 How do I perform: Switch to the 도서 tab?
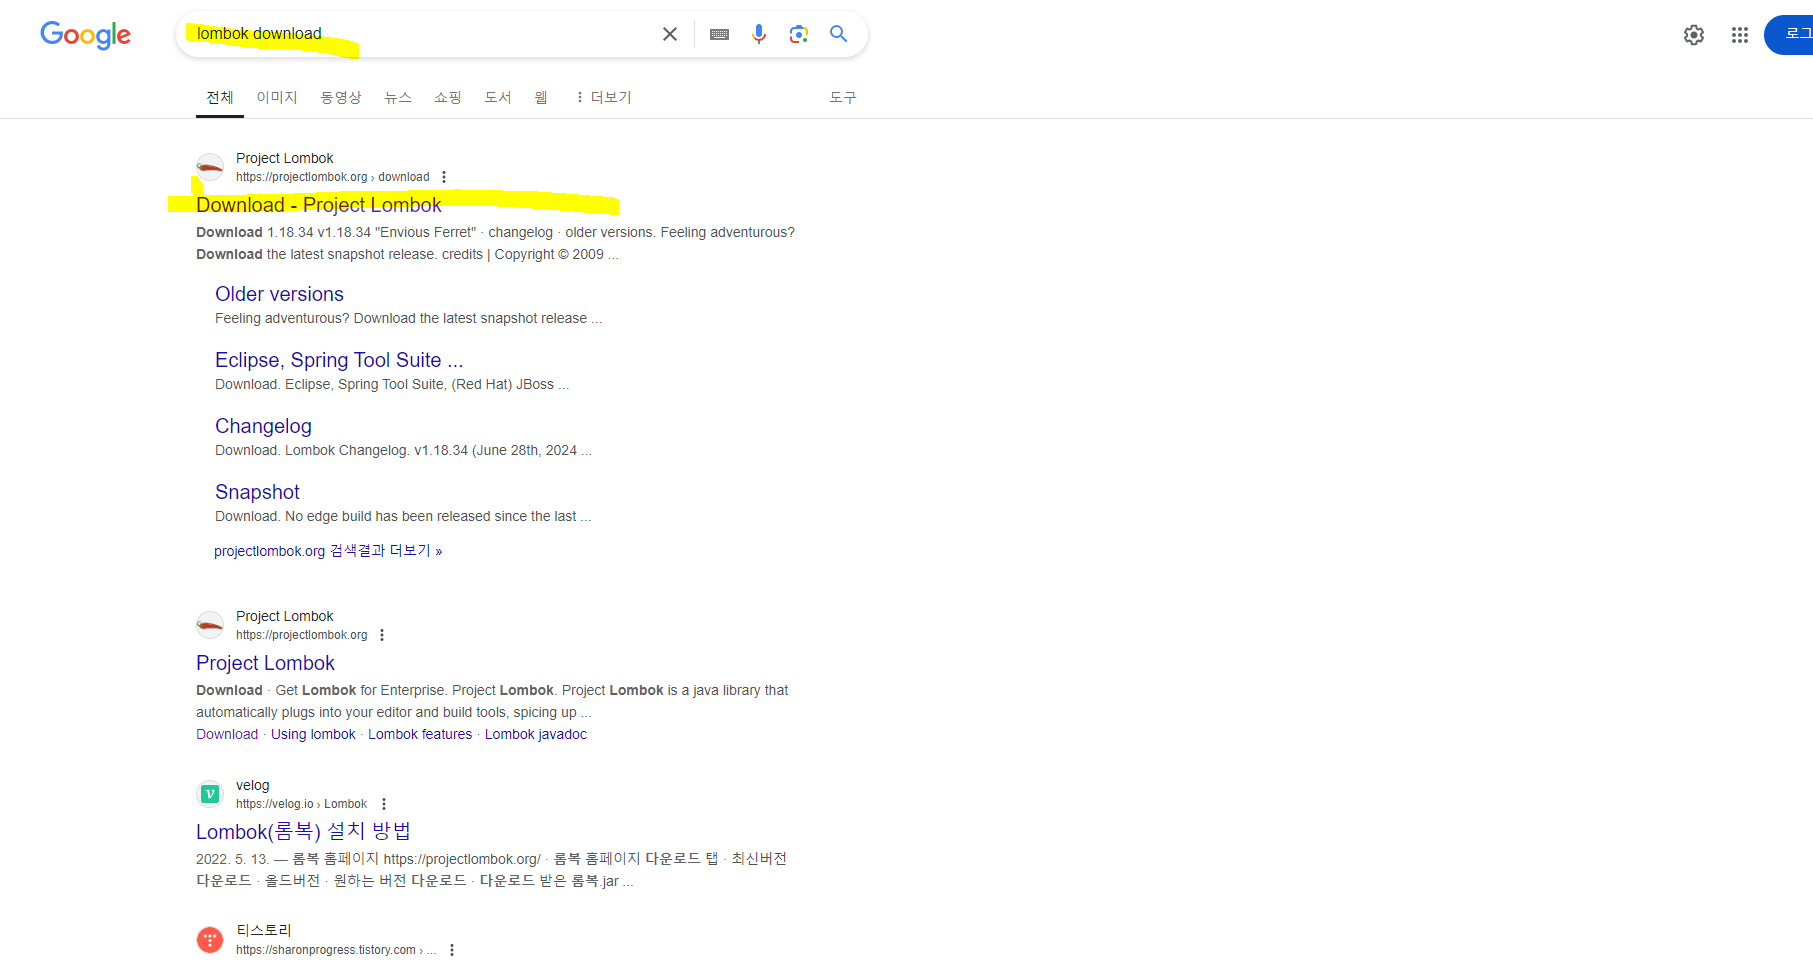click(498, 97)
